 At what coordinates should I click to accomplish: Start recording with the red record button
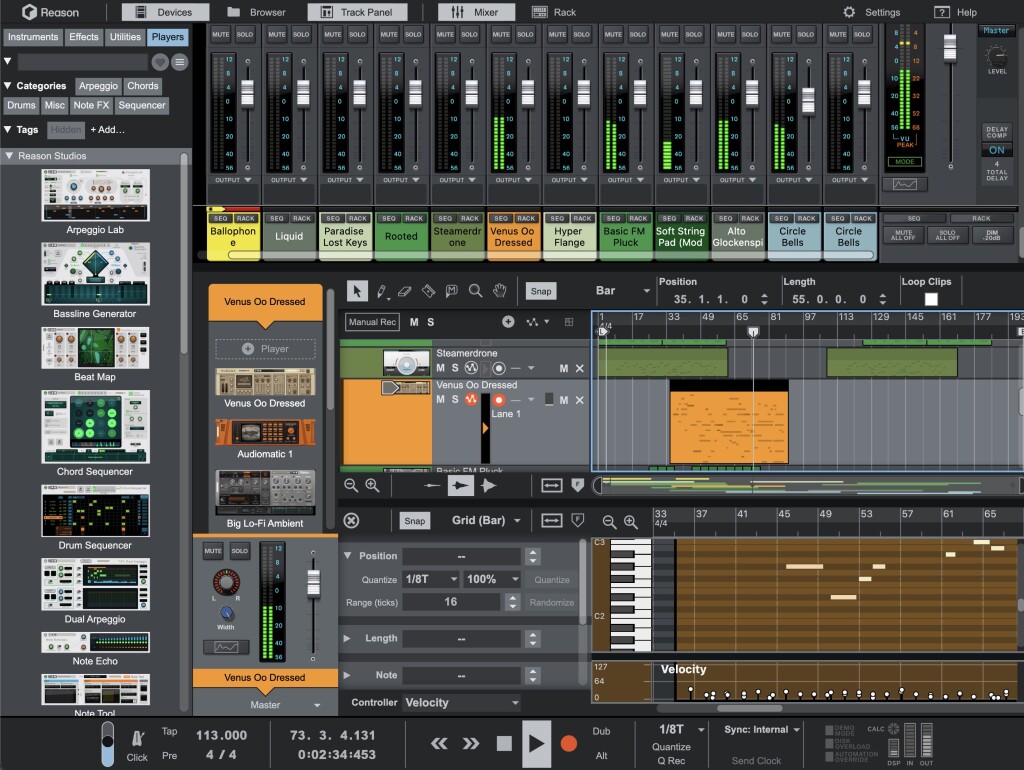pyautogui.click(x=569, y=743)
